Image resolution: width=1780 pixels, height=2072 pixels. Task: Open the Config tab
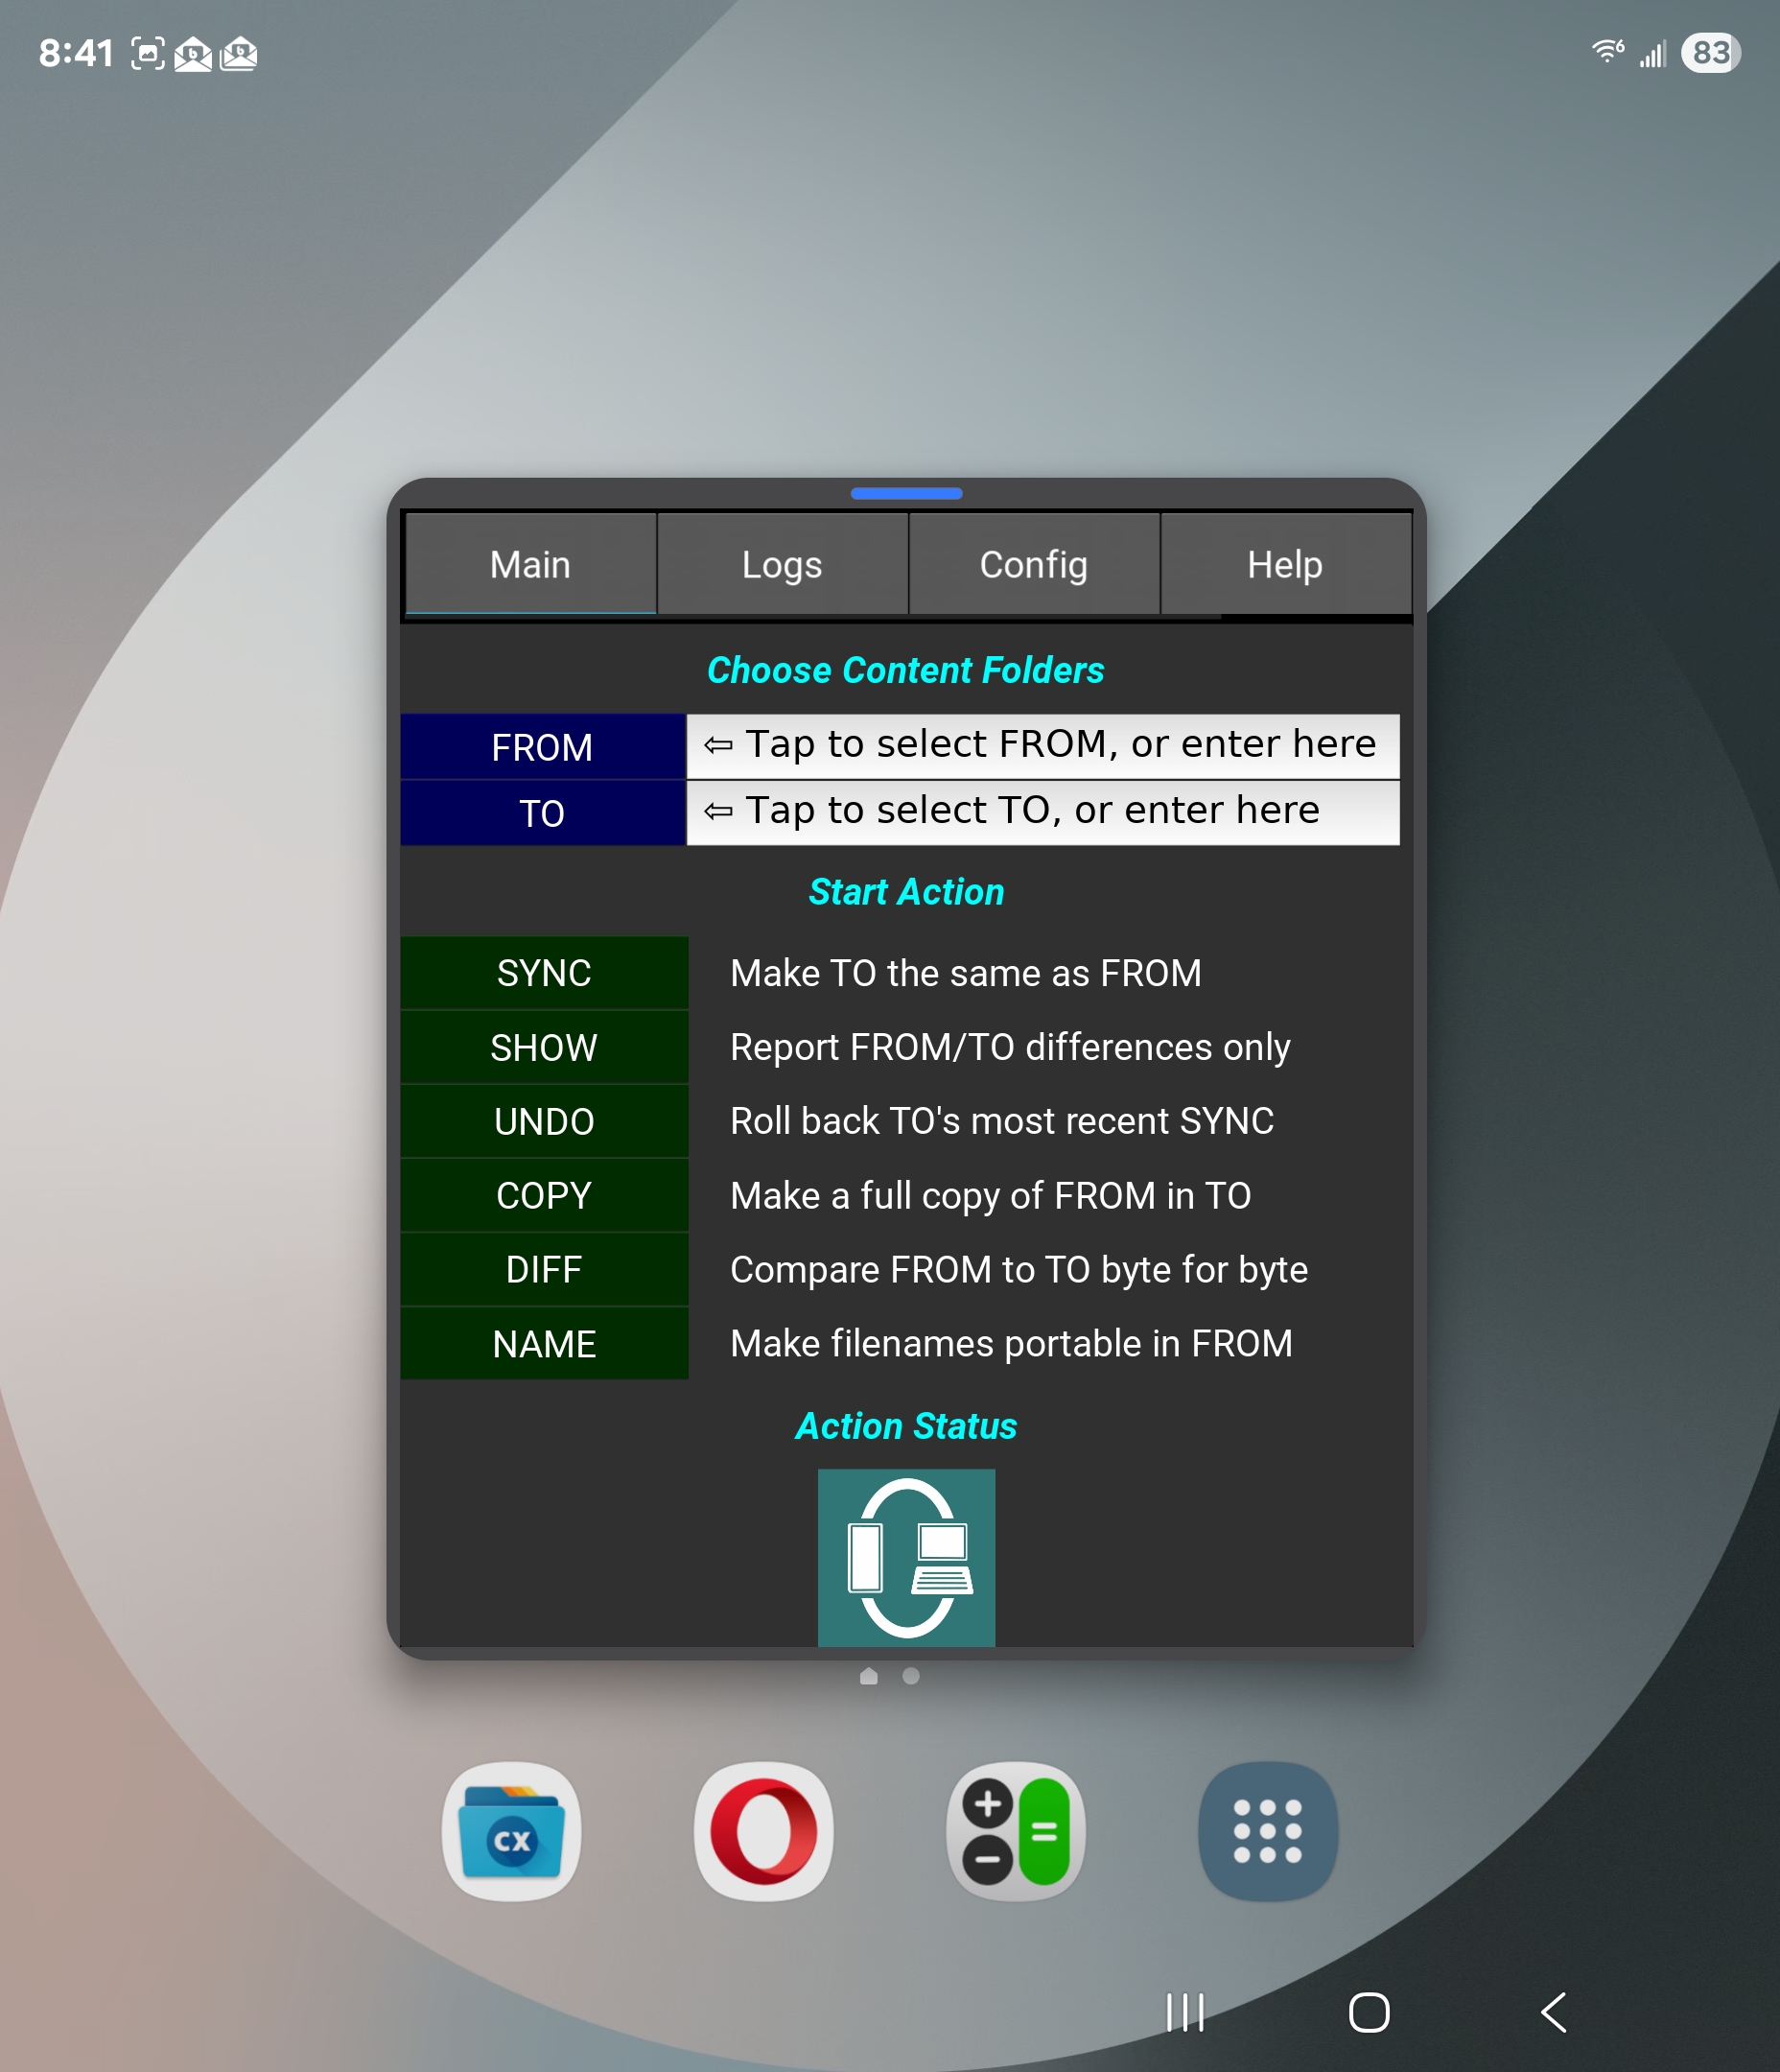[x=1033, y=565]
